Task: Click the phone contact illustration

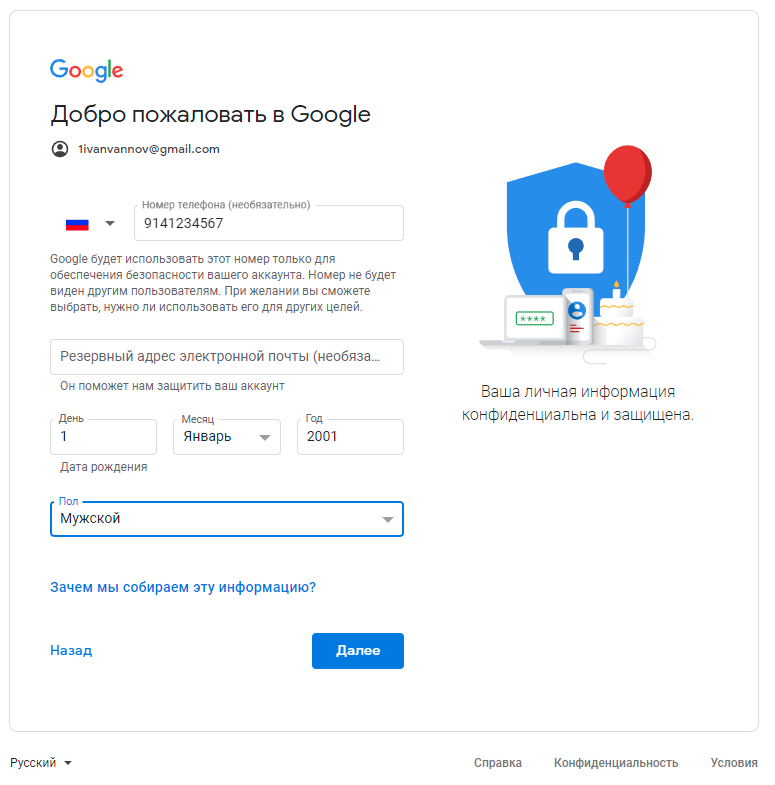Action: [577, 315]
